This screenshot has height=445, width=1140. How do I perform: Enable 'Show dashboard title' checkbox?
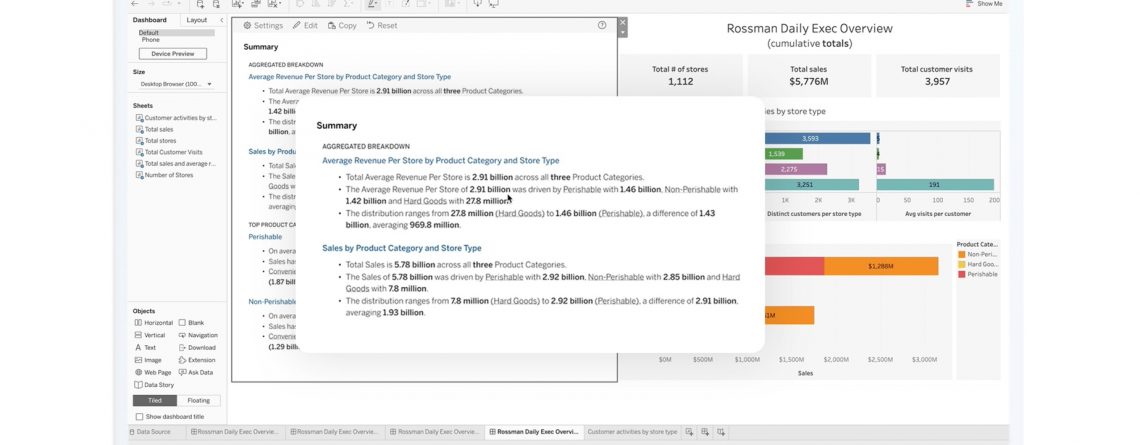click(140, 417)
